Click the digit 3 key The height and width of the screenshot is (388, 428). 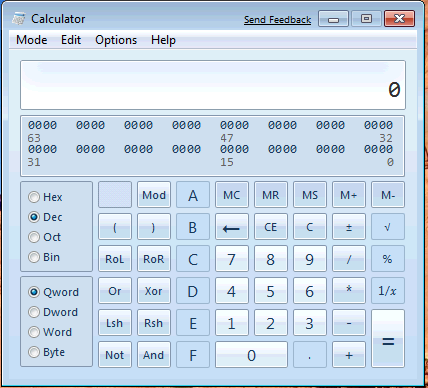coord(310,323)
